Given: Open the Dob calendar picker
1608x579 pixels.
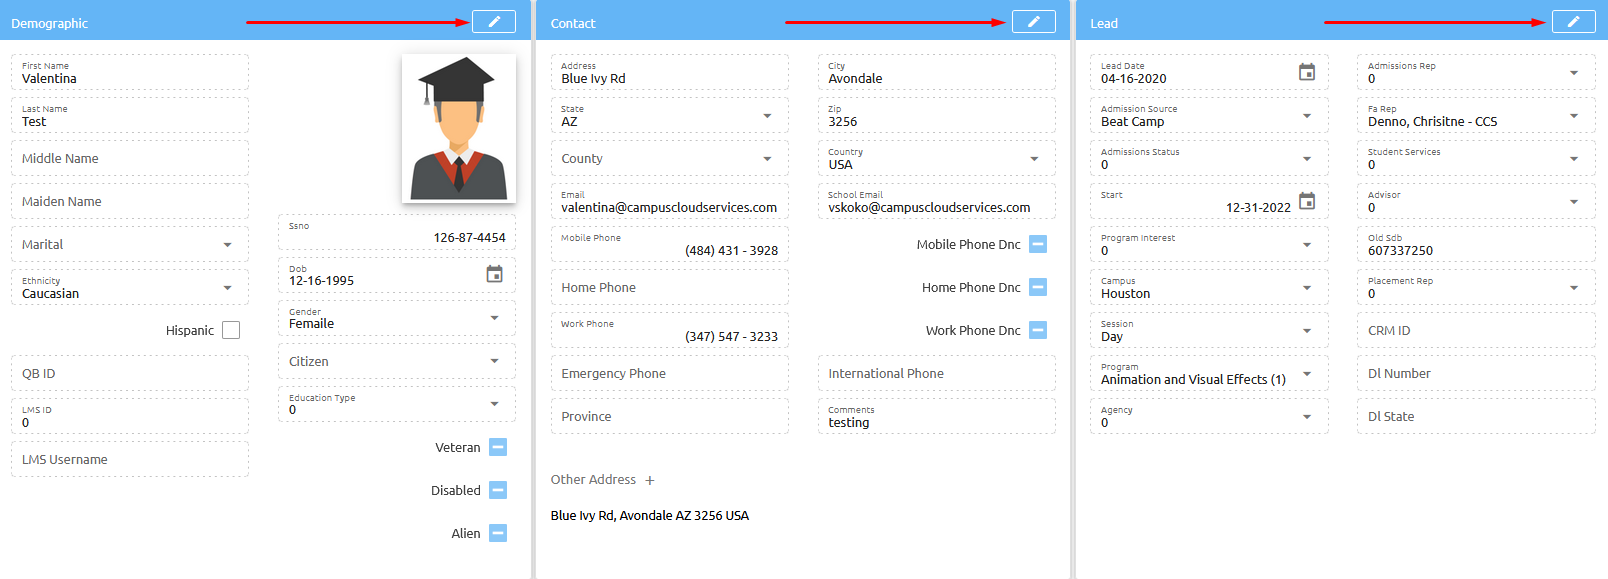Looking at the screenshot, I should [x=494, y=274].
